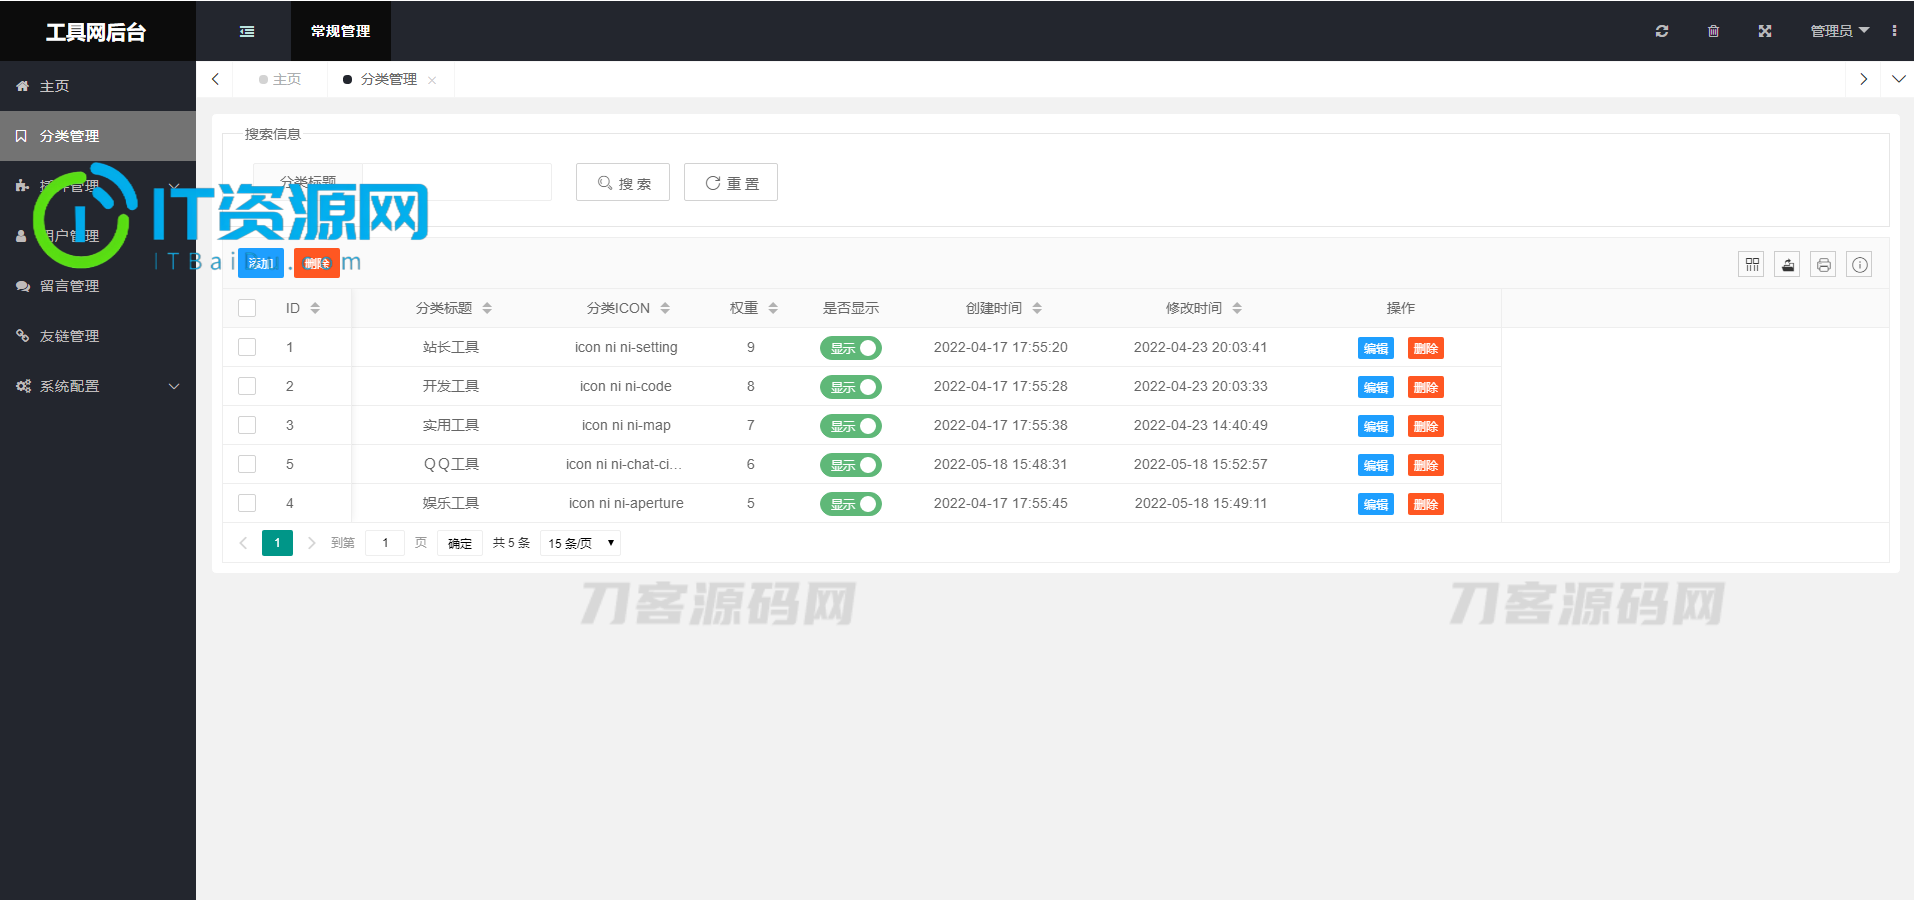Click 删除 for the 实用工具 row
1914x900 pixels.
1426,426
